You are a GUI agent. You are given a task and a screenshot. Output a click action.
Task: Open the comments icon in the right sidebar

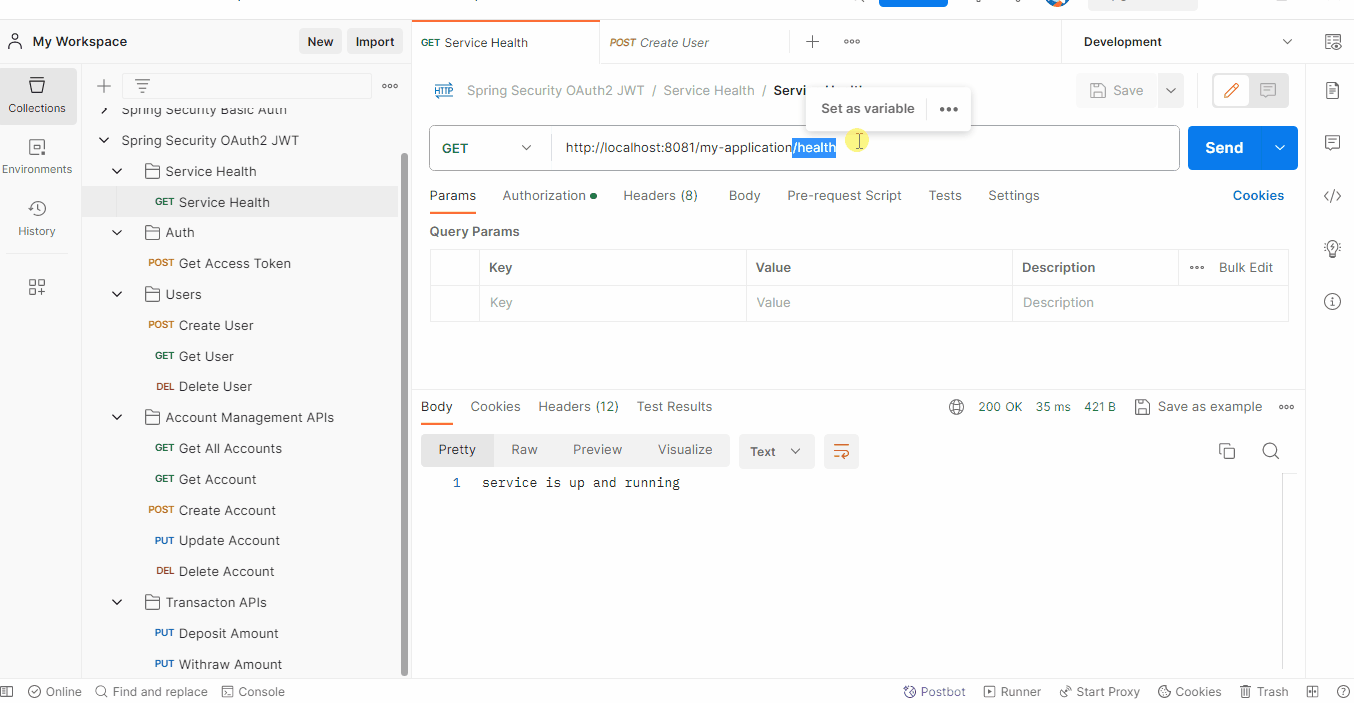tap(1332, 143)
